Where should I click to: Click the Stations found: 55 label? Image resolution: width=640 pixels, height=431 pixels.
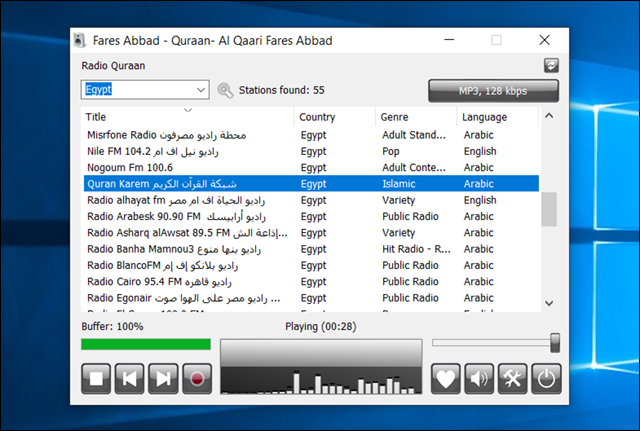(282, 90)
